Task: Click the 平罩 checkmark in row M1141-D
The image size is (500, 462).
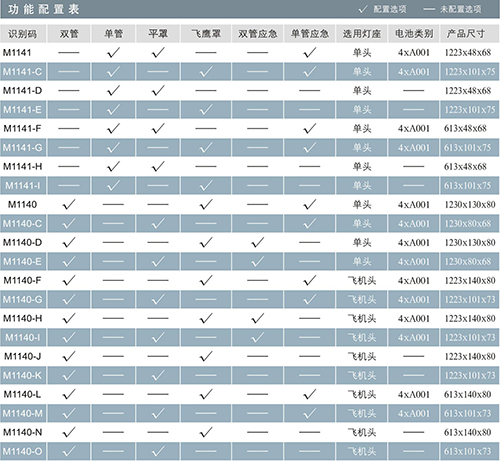Action: (158, 90)
